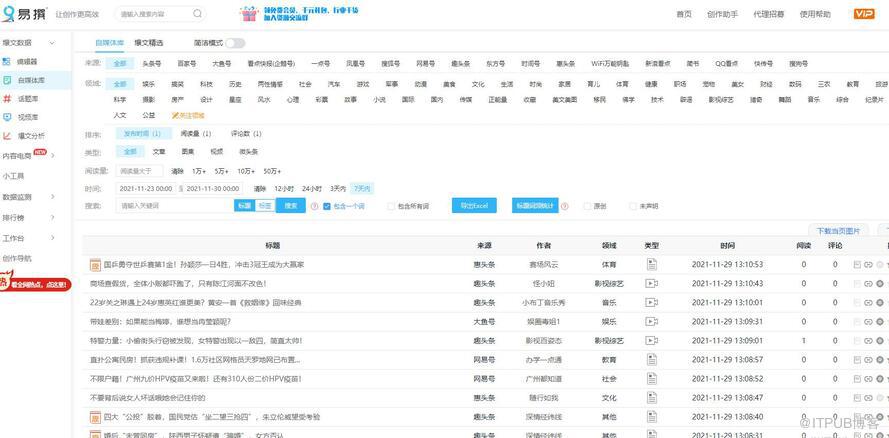This screenshot has height=438, width=889.
Task: Collapse the 爆文数据 sidebar section
Action: [51, 43]
